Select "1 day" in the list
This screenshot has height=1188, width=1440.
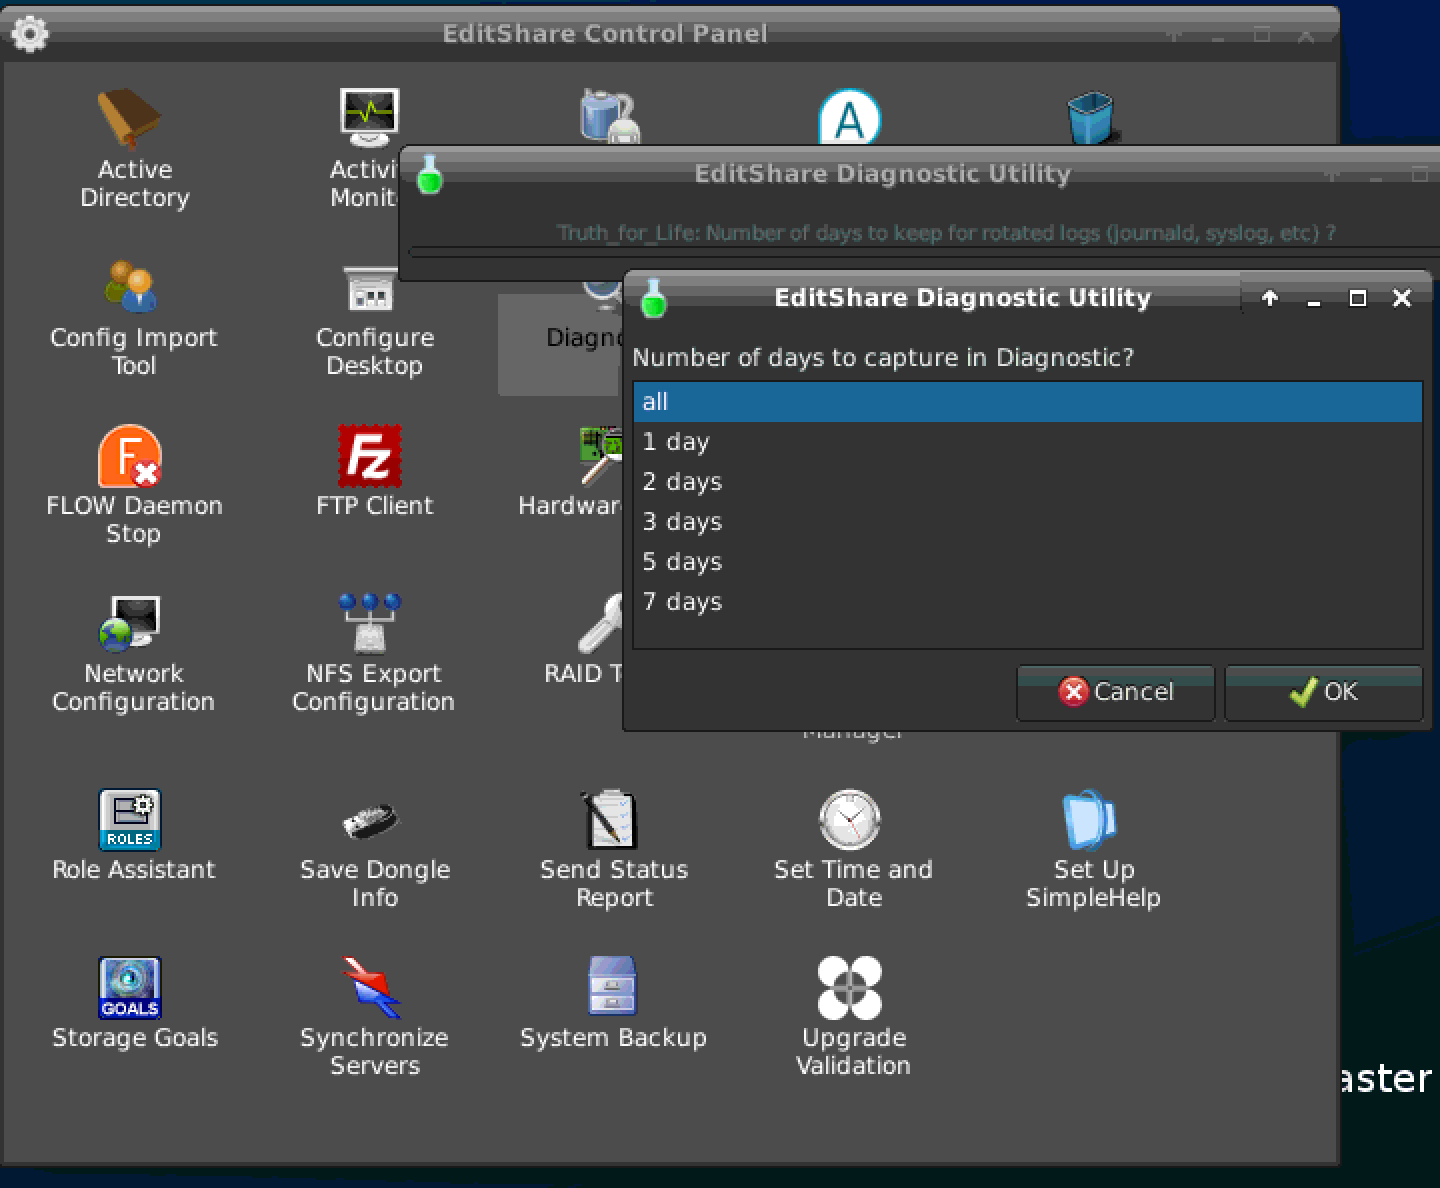point(1027,441)
